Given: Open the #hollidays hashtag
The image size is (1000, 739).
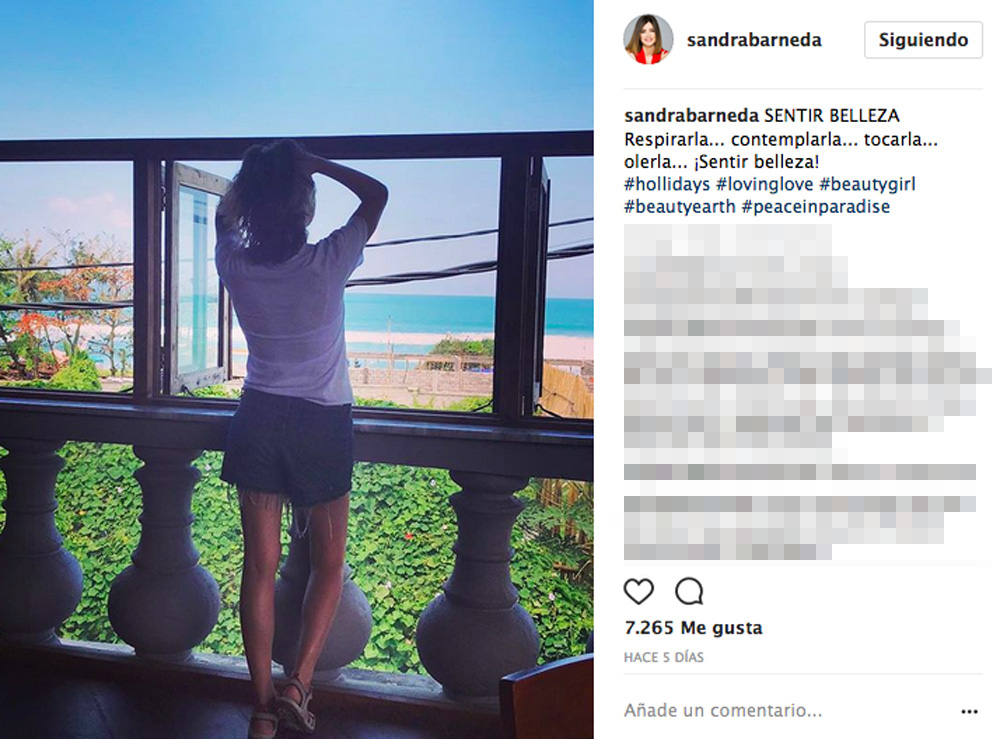Looking at the screenshot, I should [x=667, y=184].
